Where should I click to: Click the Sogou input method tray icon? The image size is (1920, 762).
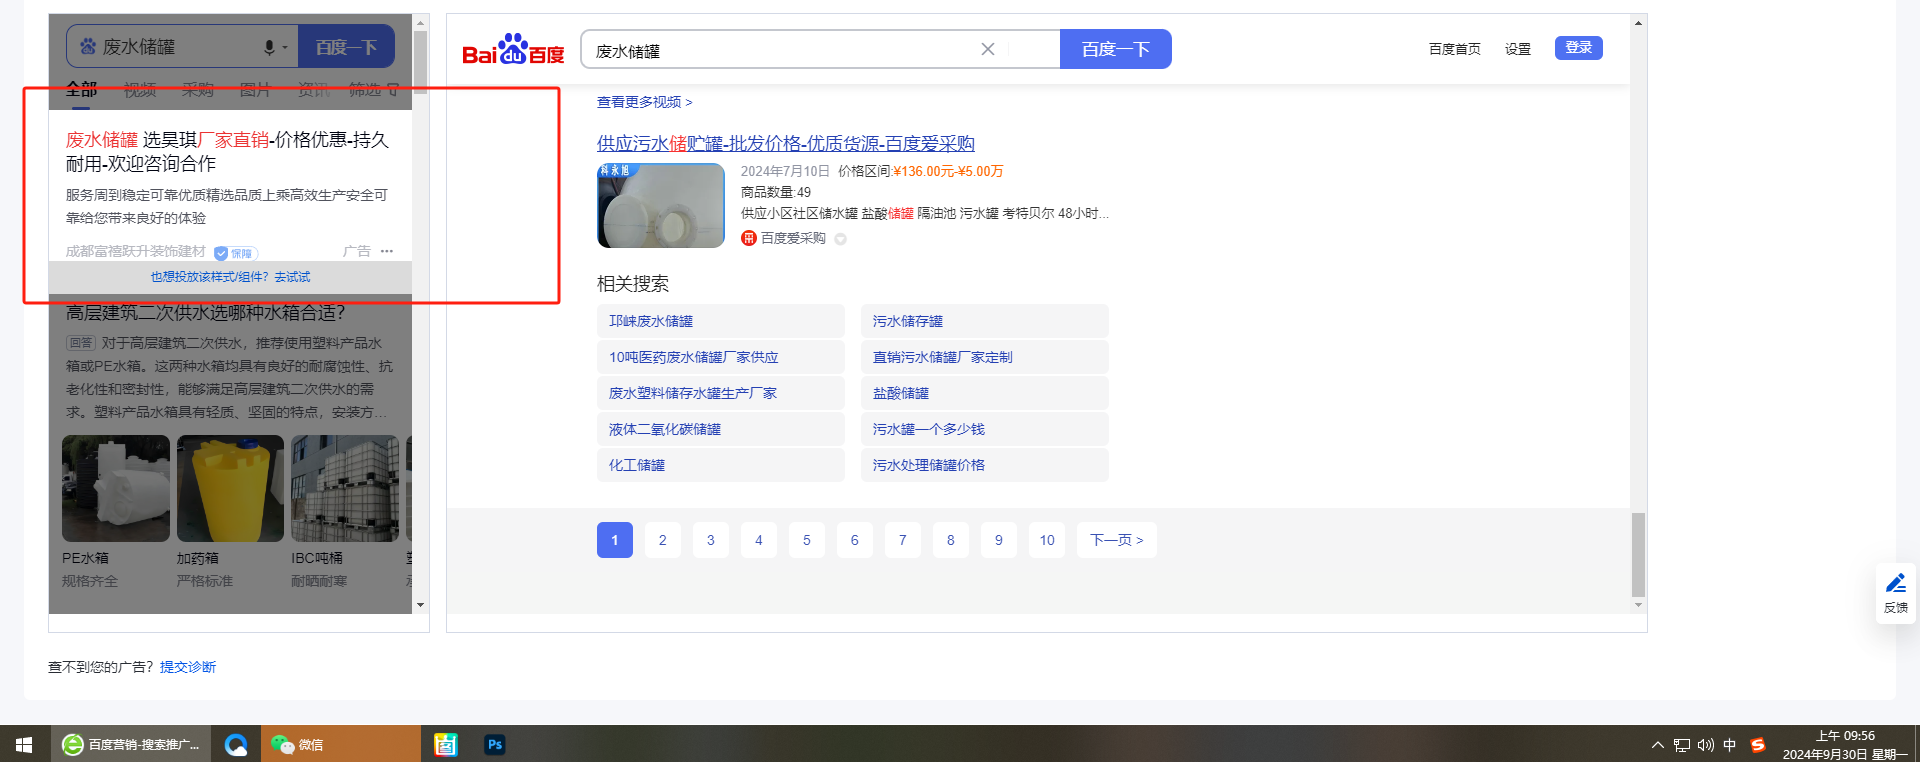pyautogui.click(x=1758, y=745)
